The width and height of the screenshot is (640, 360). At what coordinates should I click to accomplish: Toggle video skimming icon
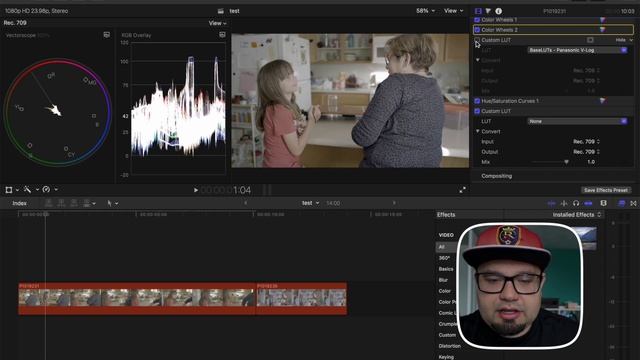pyautogui.click(x=551, y=203)
